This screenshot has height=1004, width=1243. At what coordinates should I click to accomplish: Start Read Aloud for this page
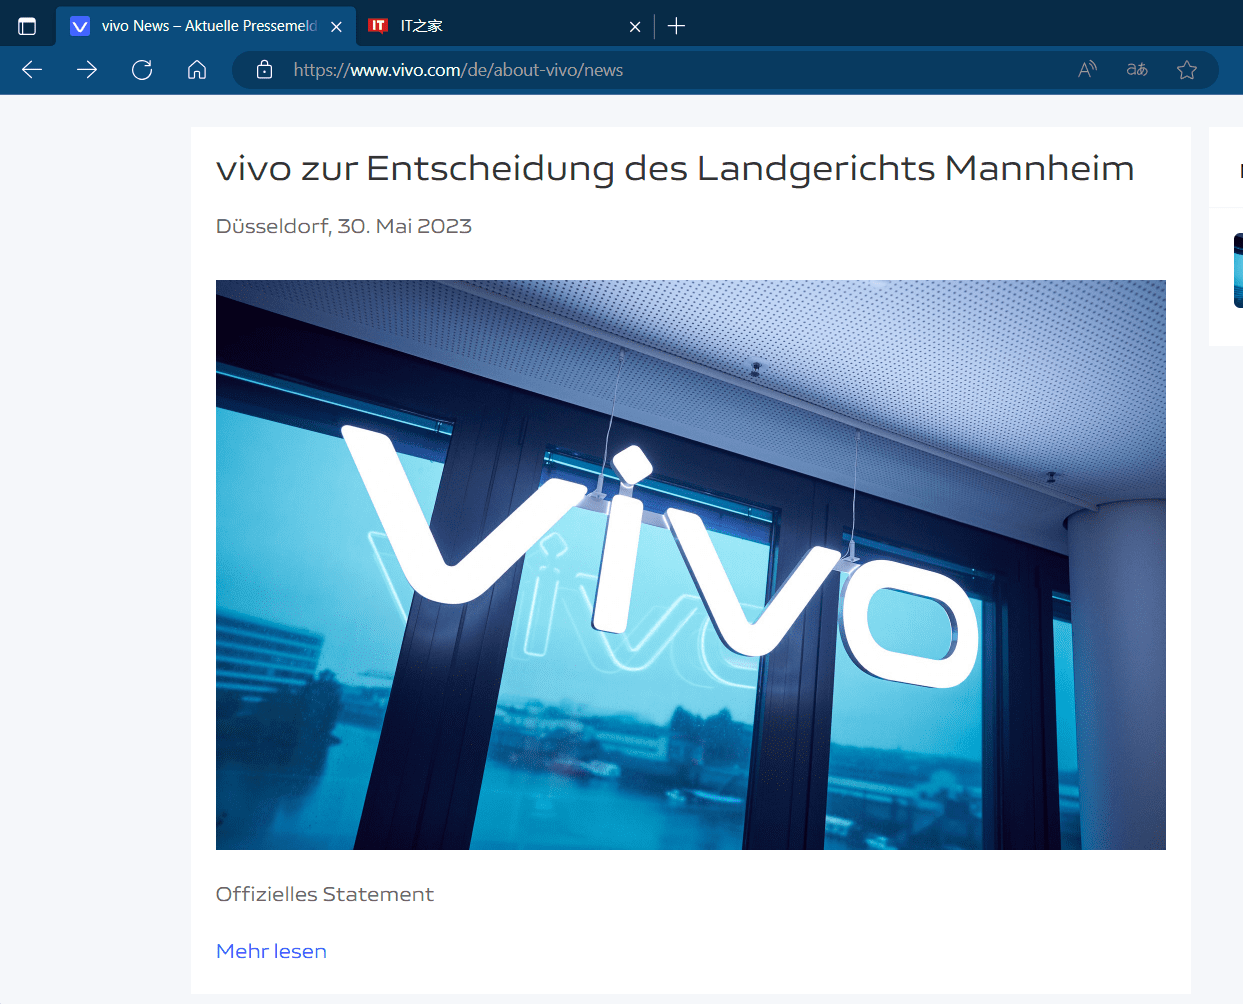(1087, 69)
